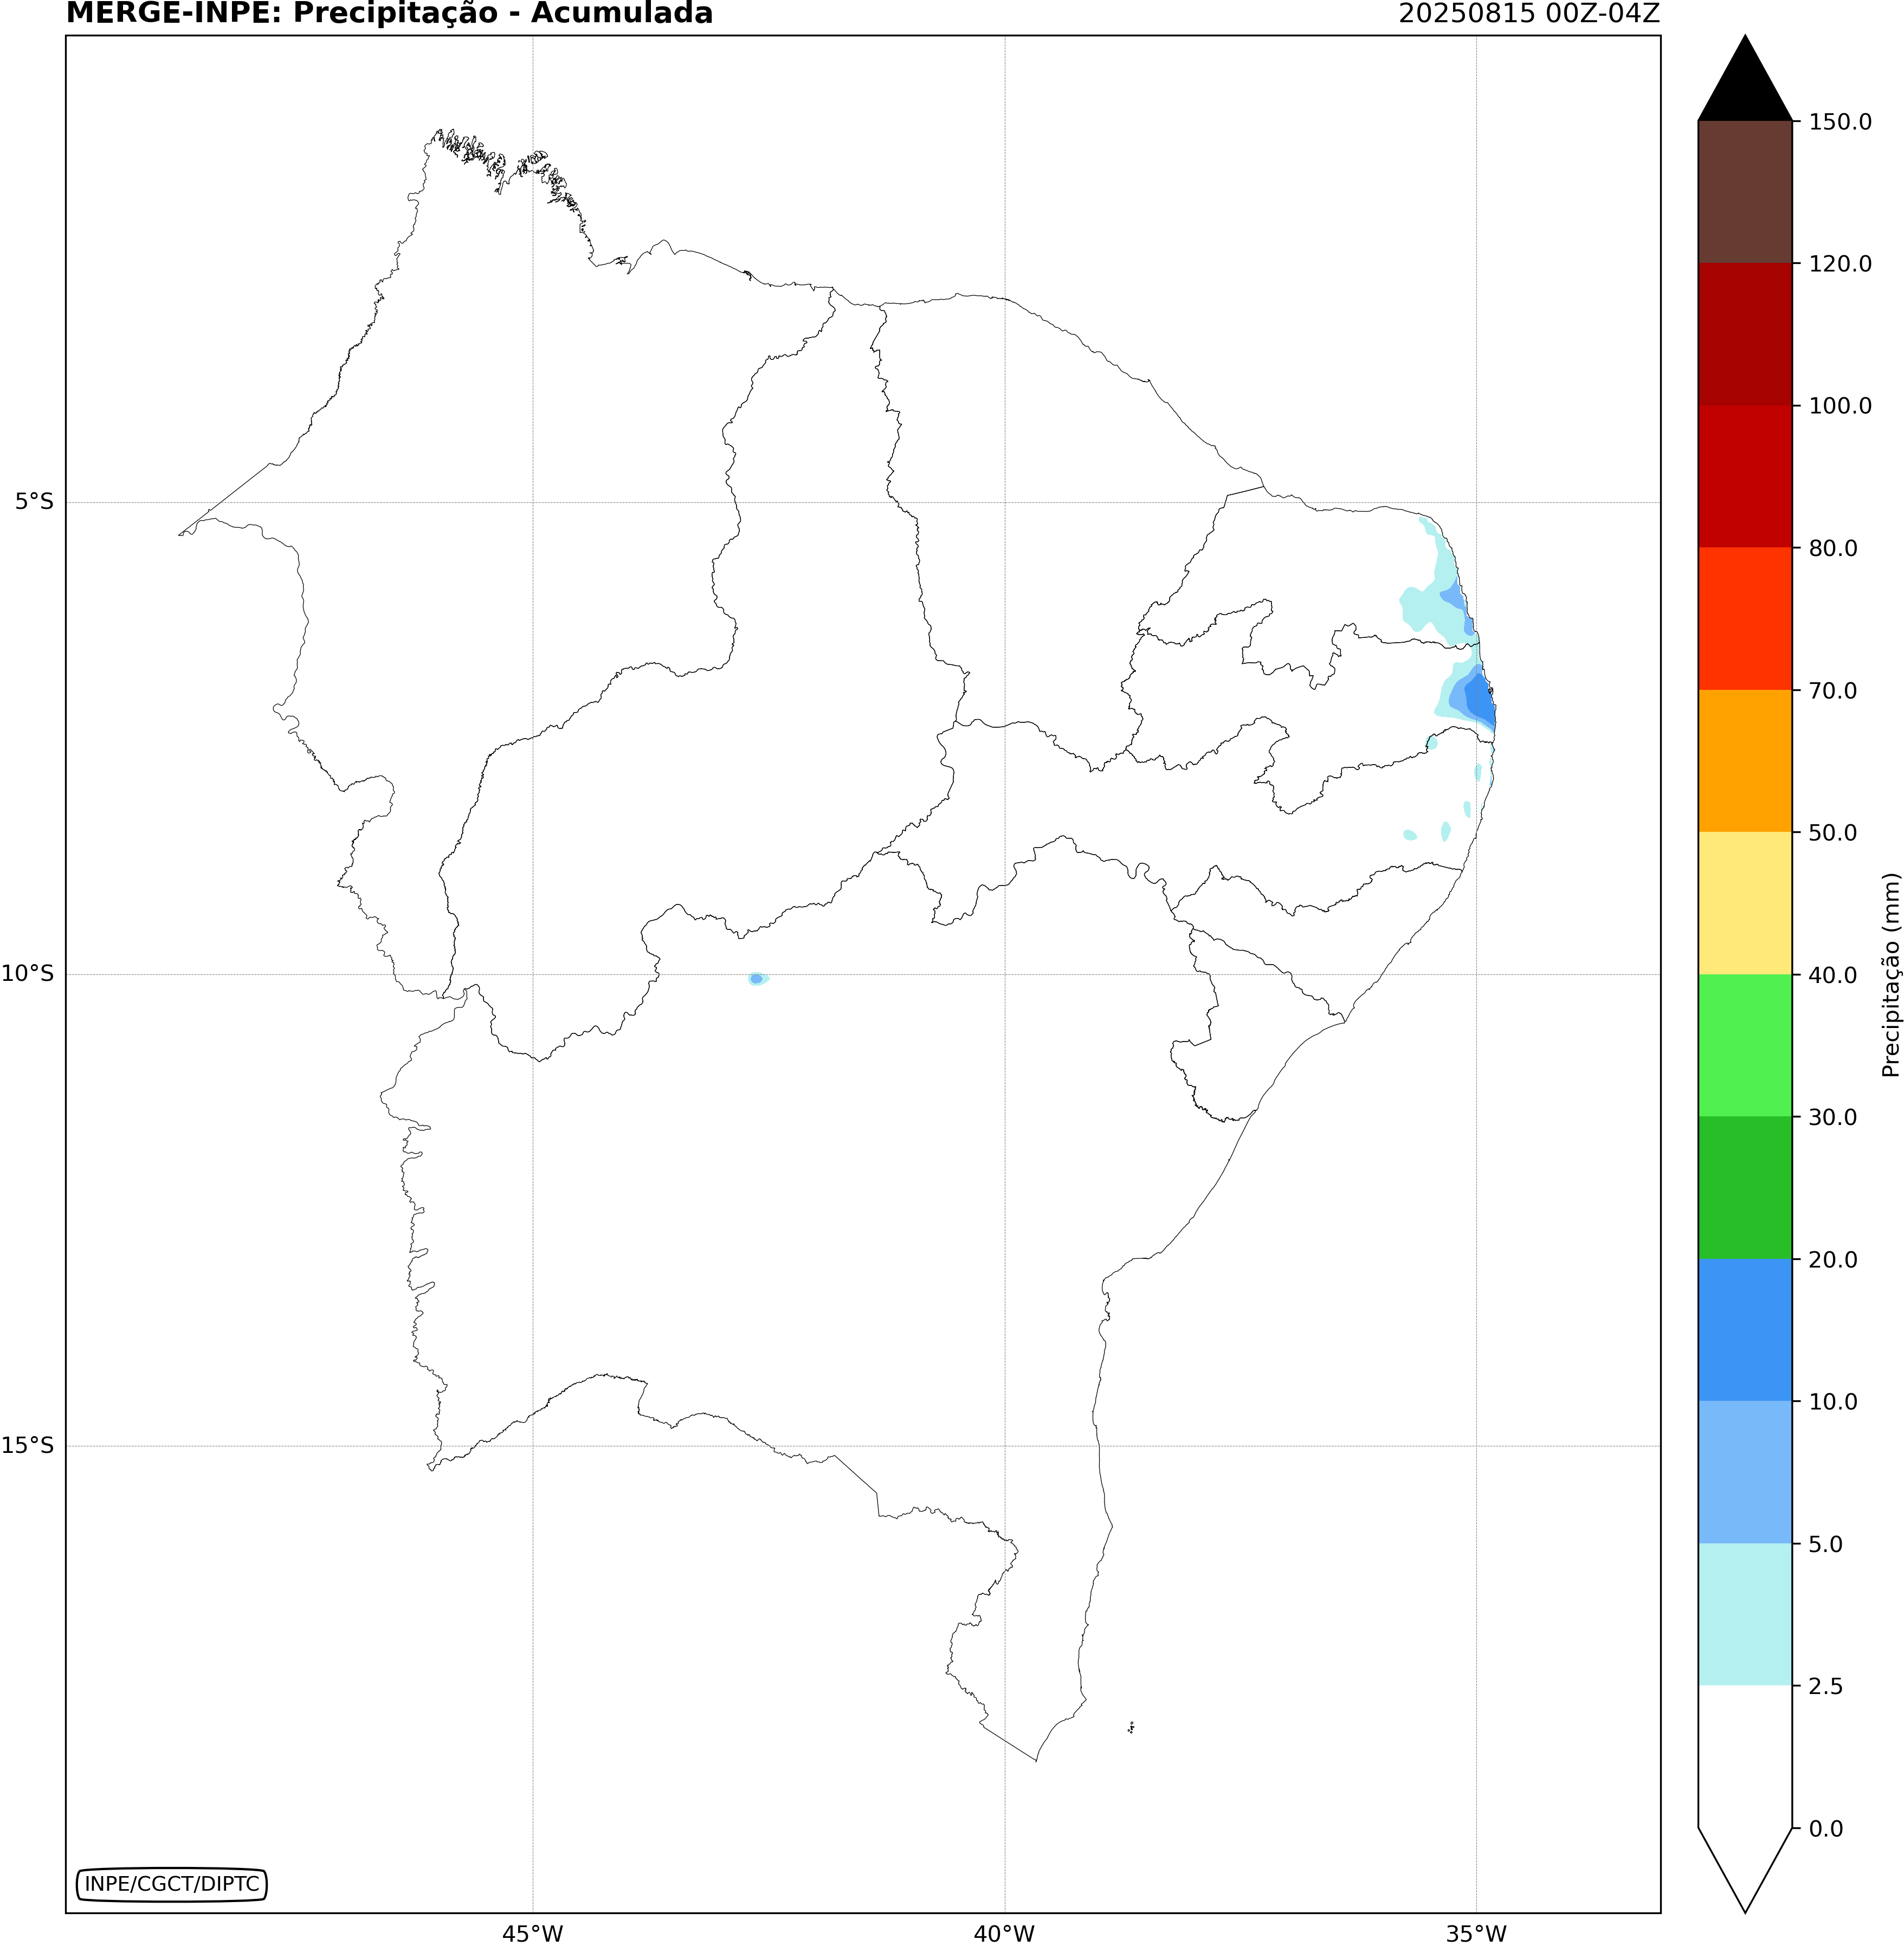
Task: Click the 45°W longitude axis label
Action: 532,1933
